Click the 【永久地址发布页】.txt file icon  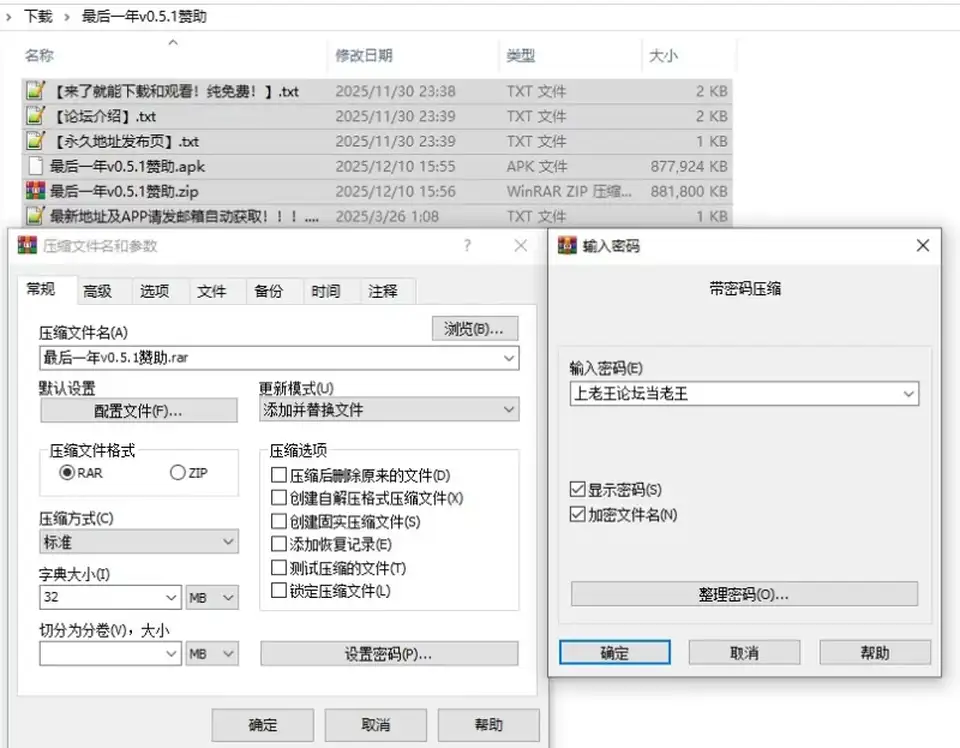tap(36, 141)
